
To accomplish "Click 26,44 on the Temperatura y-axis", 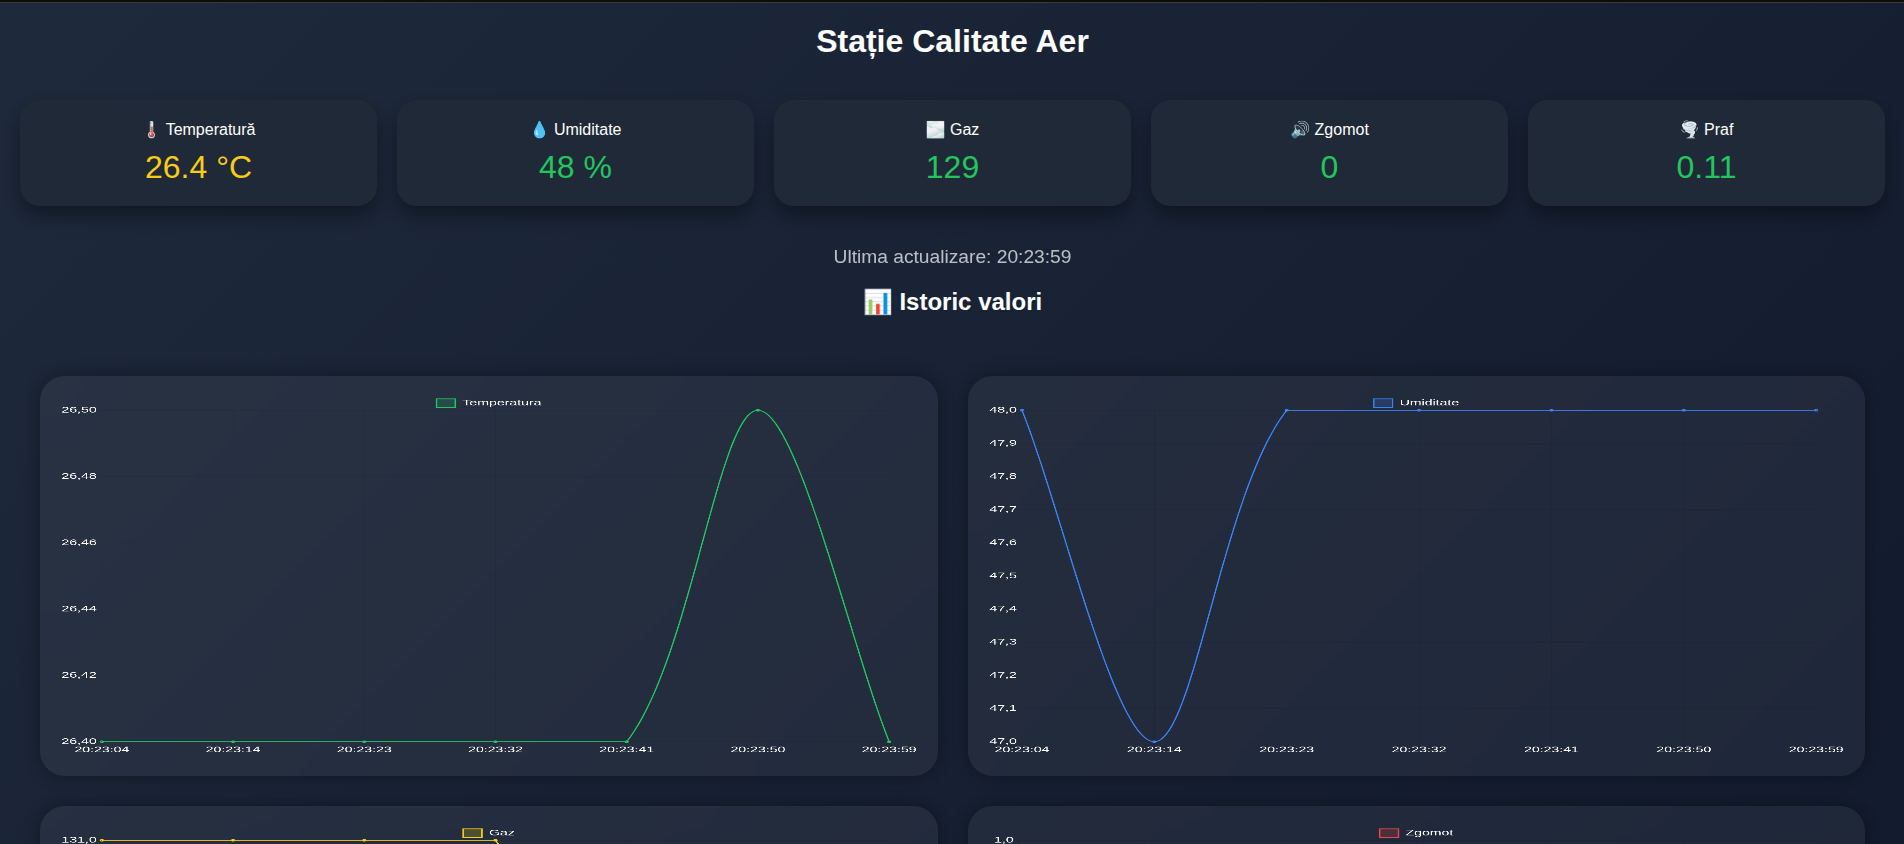I will pyautogui.click(x=79, y=608).
